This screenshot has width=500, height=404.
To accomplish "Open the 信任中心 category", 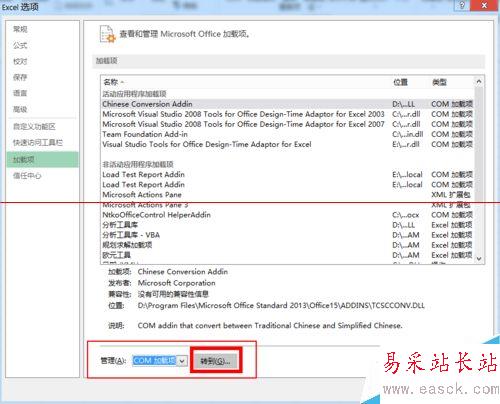I will pos(27,175).
